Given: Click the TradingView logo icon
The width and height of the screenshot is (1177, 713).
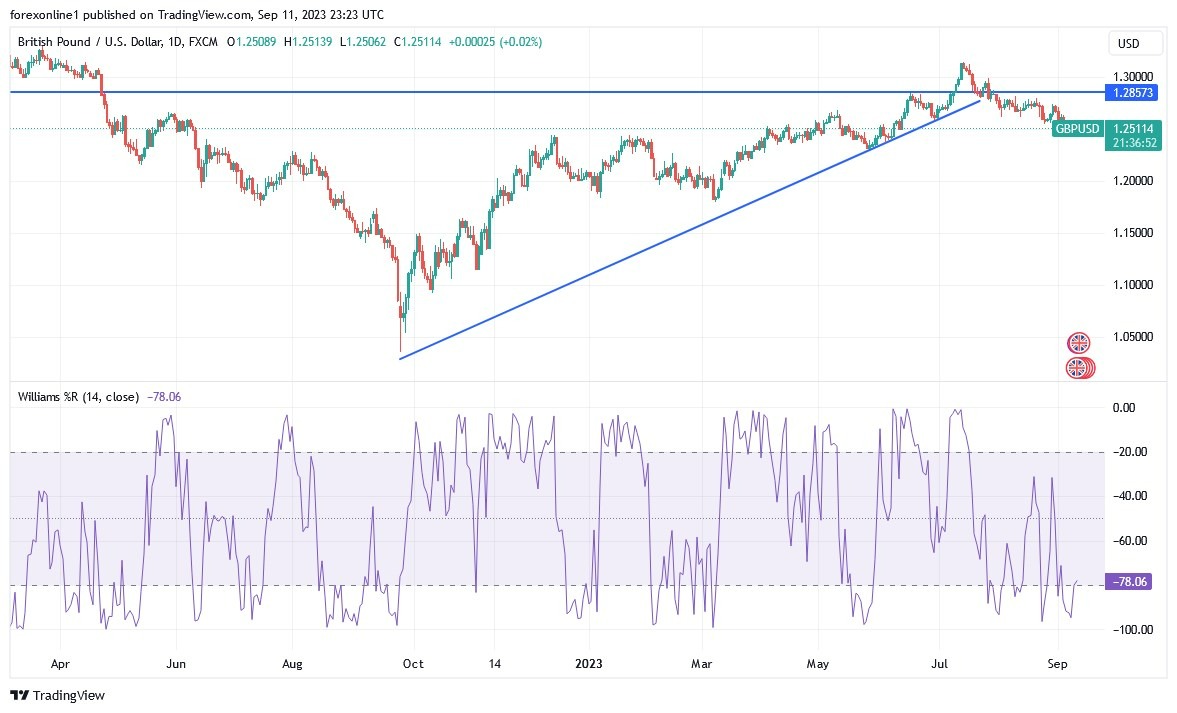Looking at the screenshot, I should (20, 695).
